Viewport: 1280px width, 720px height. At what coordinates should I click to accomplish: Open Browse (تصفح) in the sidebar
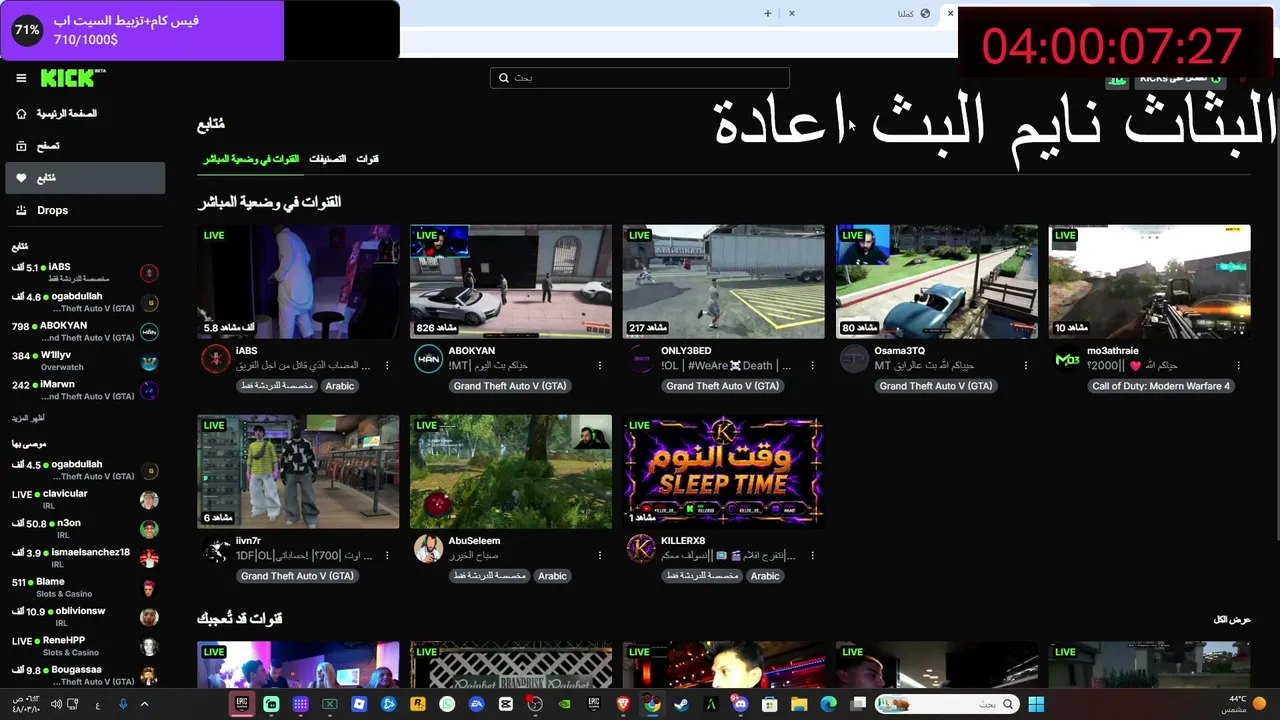[x=85, y=146]
